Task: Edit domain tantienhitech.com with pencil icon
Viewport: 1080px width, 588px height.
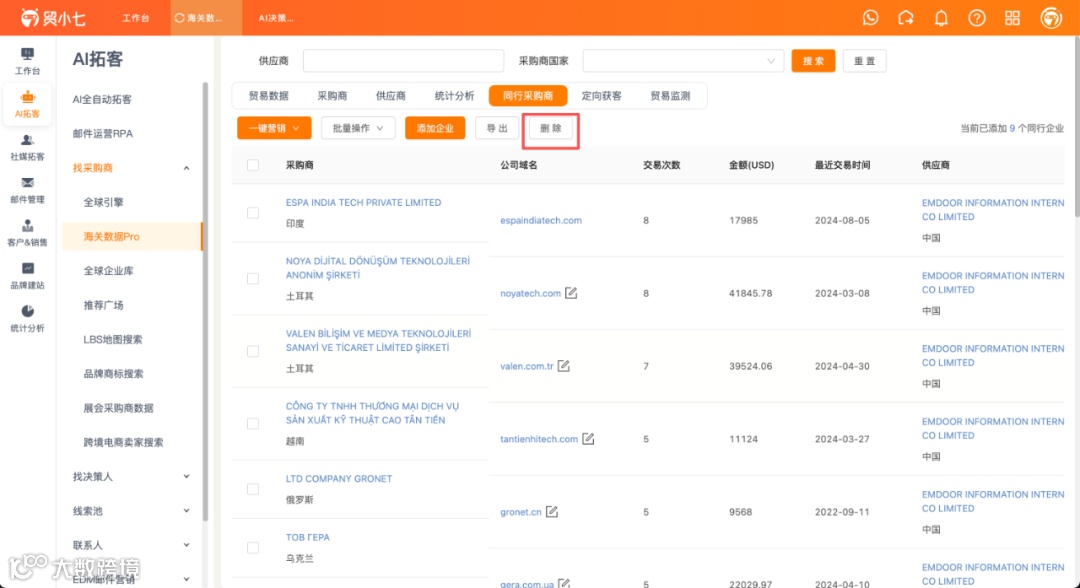Action: click(x=588, y=439)
